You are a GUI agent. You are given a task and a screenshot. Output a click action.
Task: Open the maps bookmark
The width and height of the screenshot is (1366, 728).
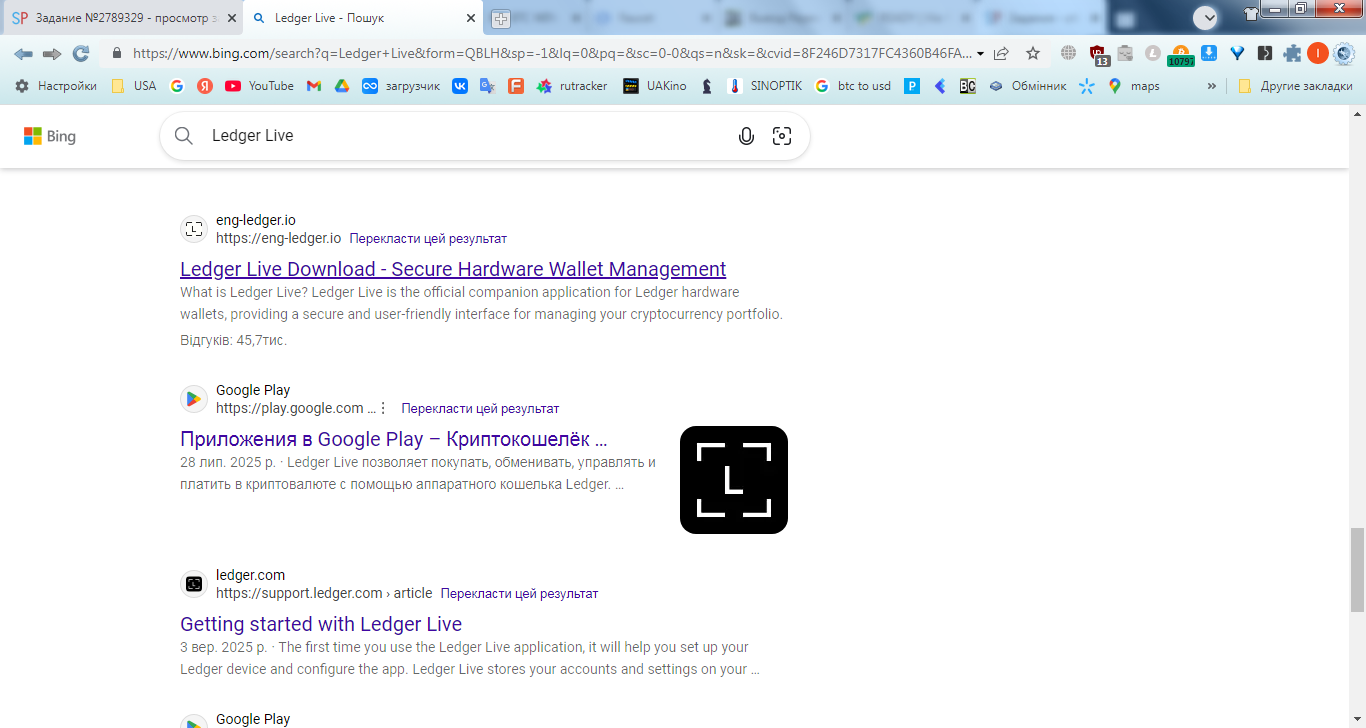pyautogui.click(x=1134, y=86)
